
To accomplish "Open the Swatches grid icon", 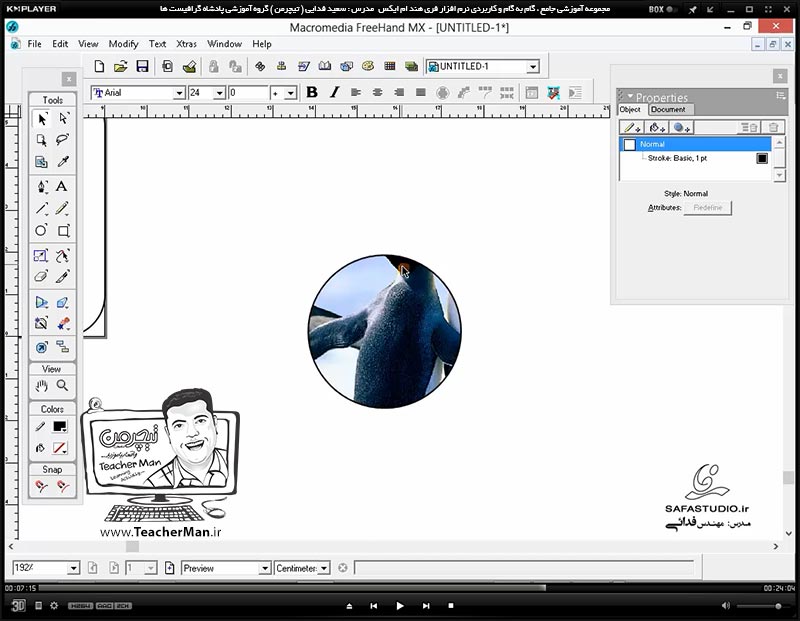I will point(390,66).
